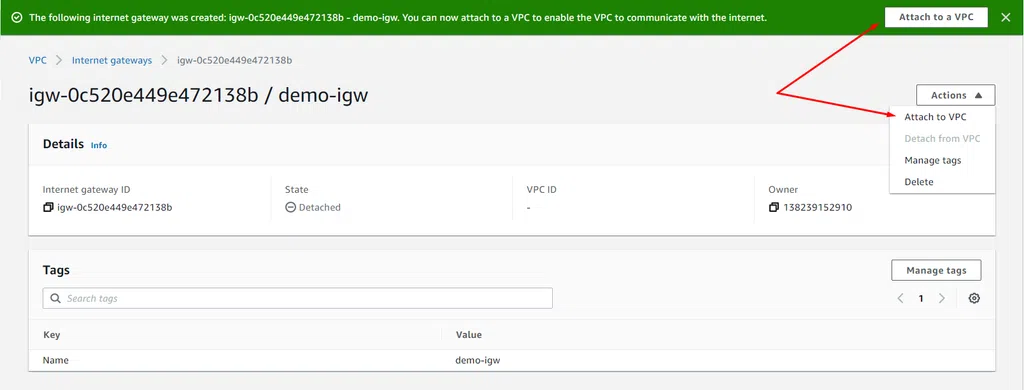Open the Details Info link
The height and width of the screenshot is (390, 1024).
99,145
